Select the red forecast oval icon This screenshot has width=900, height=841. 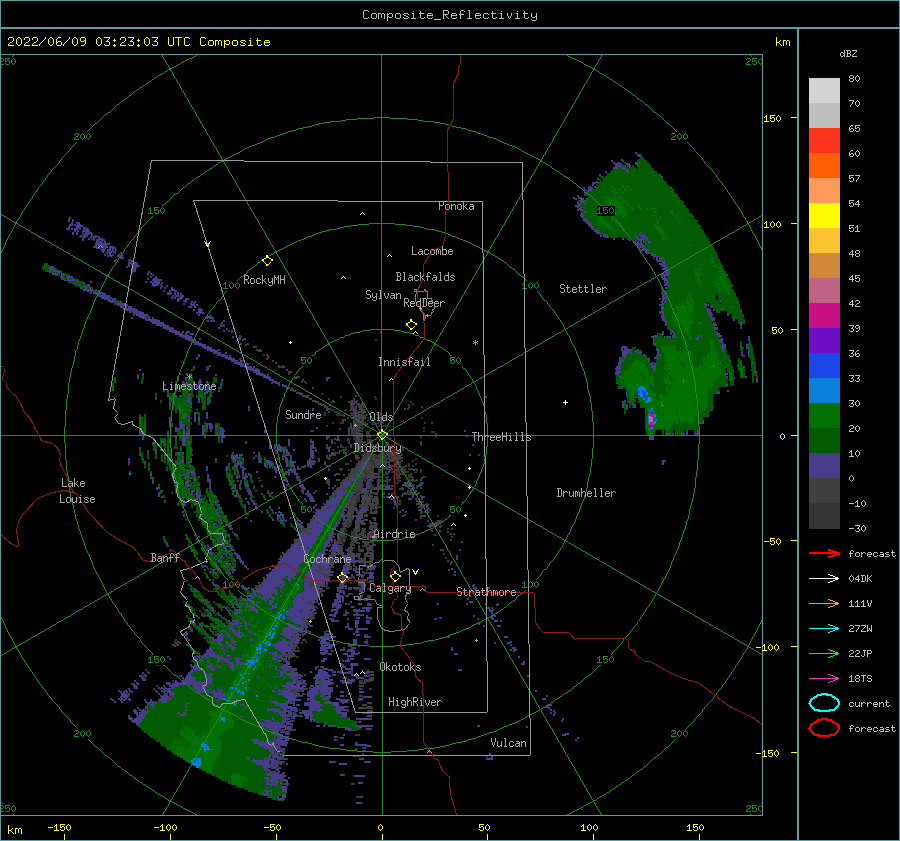point(824,728)
